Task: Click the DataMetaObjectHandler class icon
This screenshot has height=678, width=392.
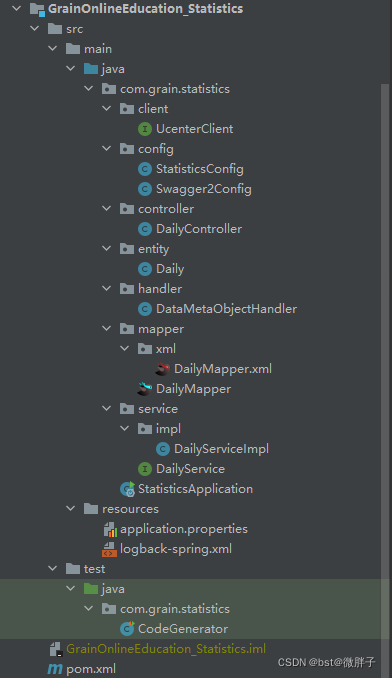Action: tap(145, 309)
